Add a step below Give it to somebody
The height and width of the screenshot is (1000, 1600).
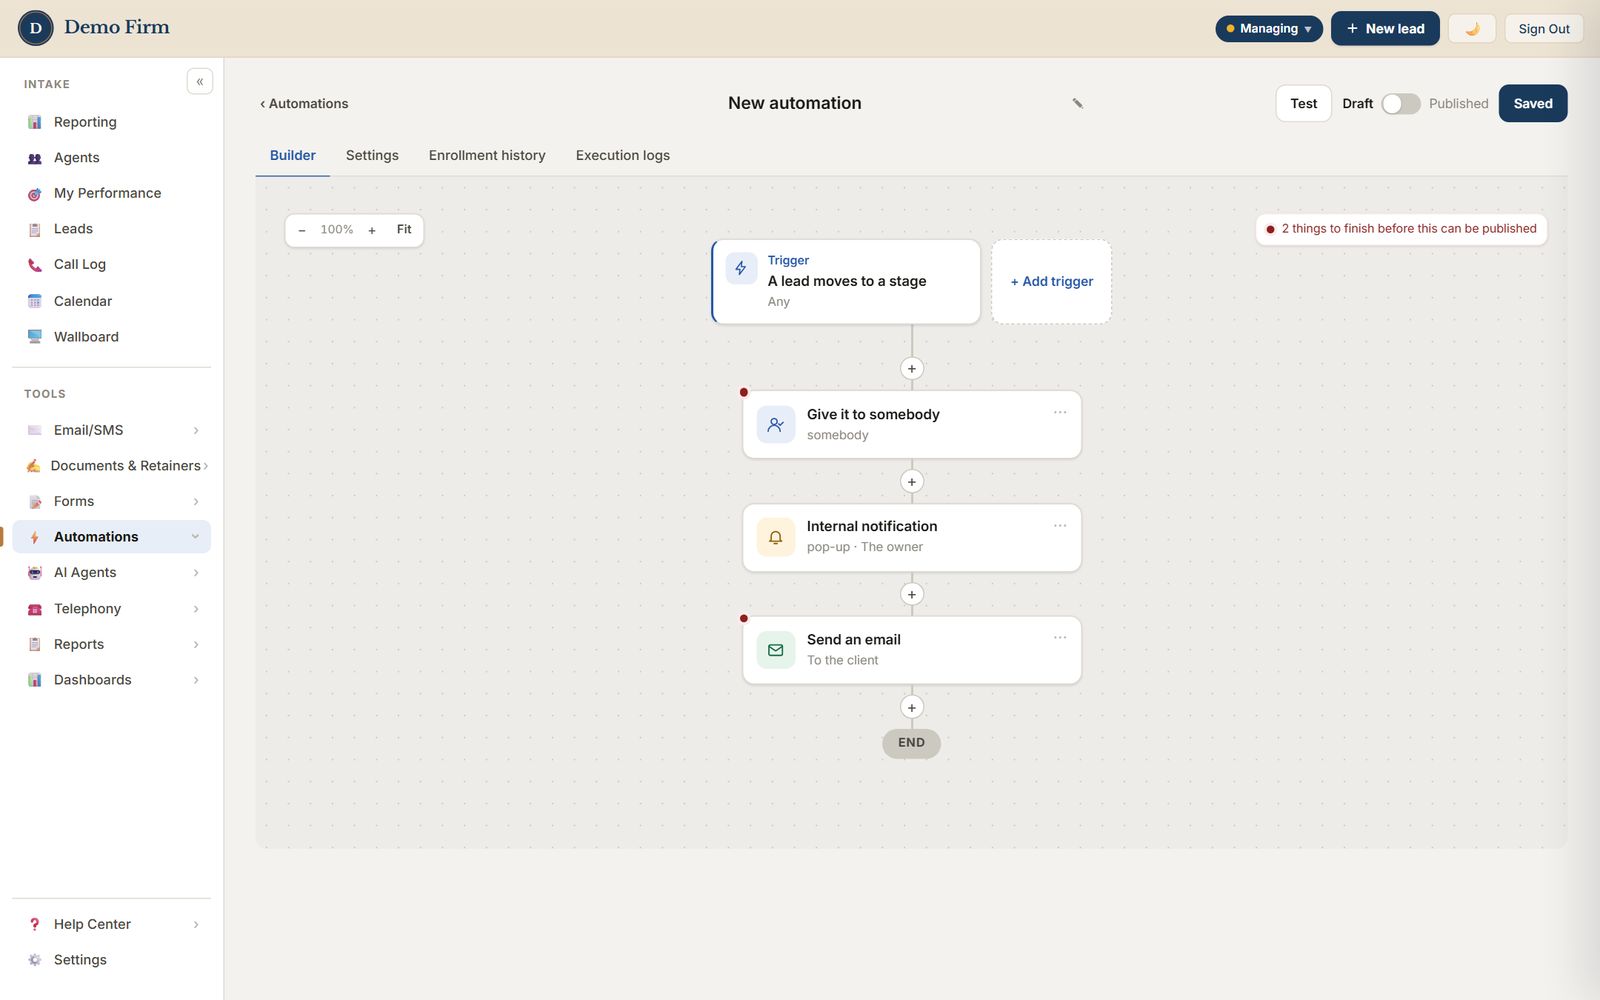pos(912,482)
